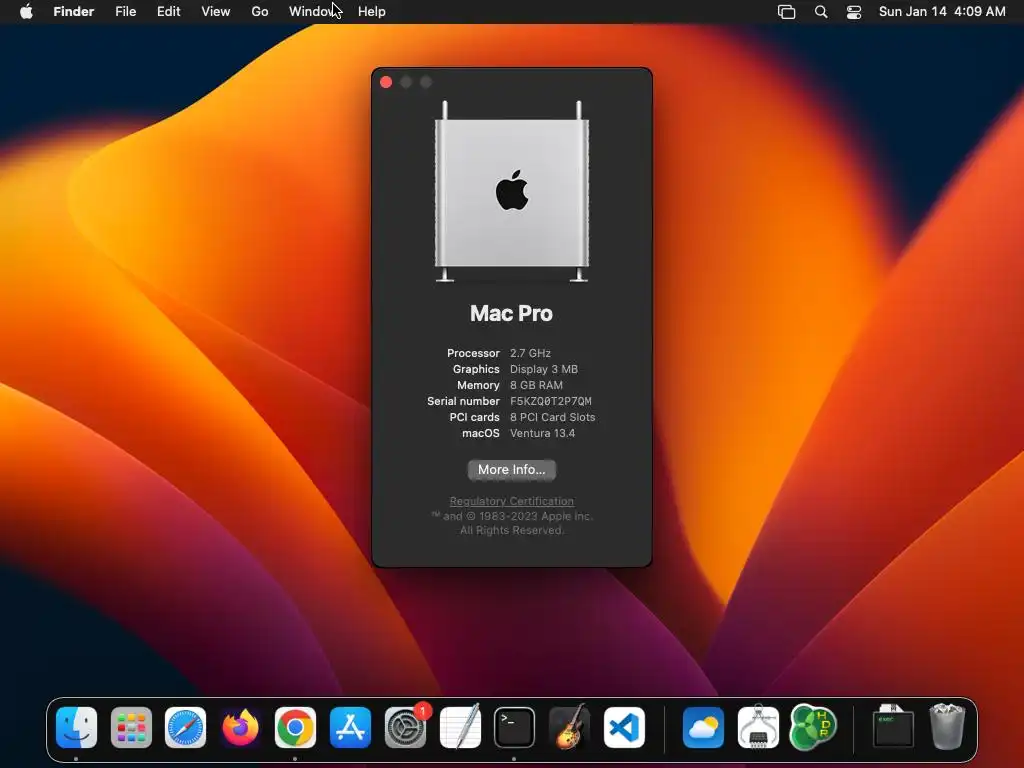Open System Information chip icon in Dock
The height and width of the screenshot is (768, 1024).
758,726
